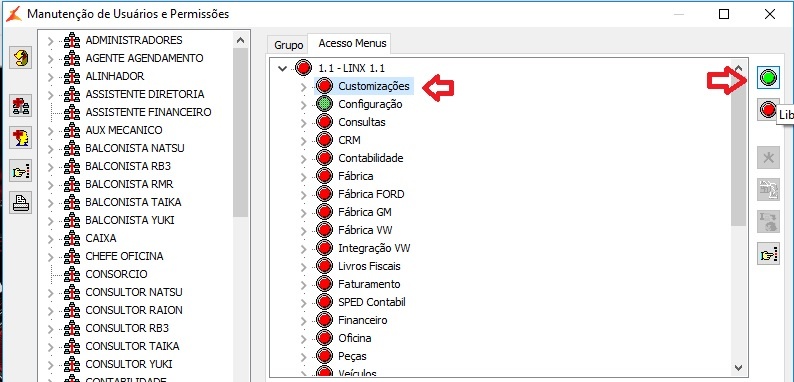The height and width of the screenshot is (382, 794).
Task: Expand the Customizações menu branch
Action: pos(303,87)
